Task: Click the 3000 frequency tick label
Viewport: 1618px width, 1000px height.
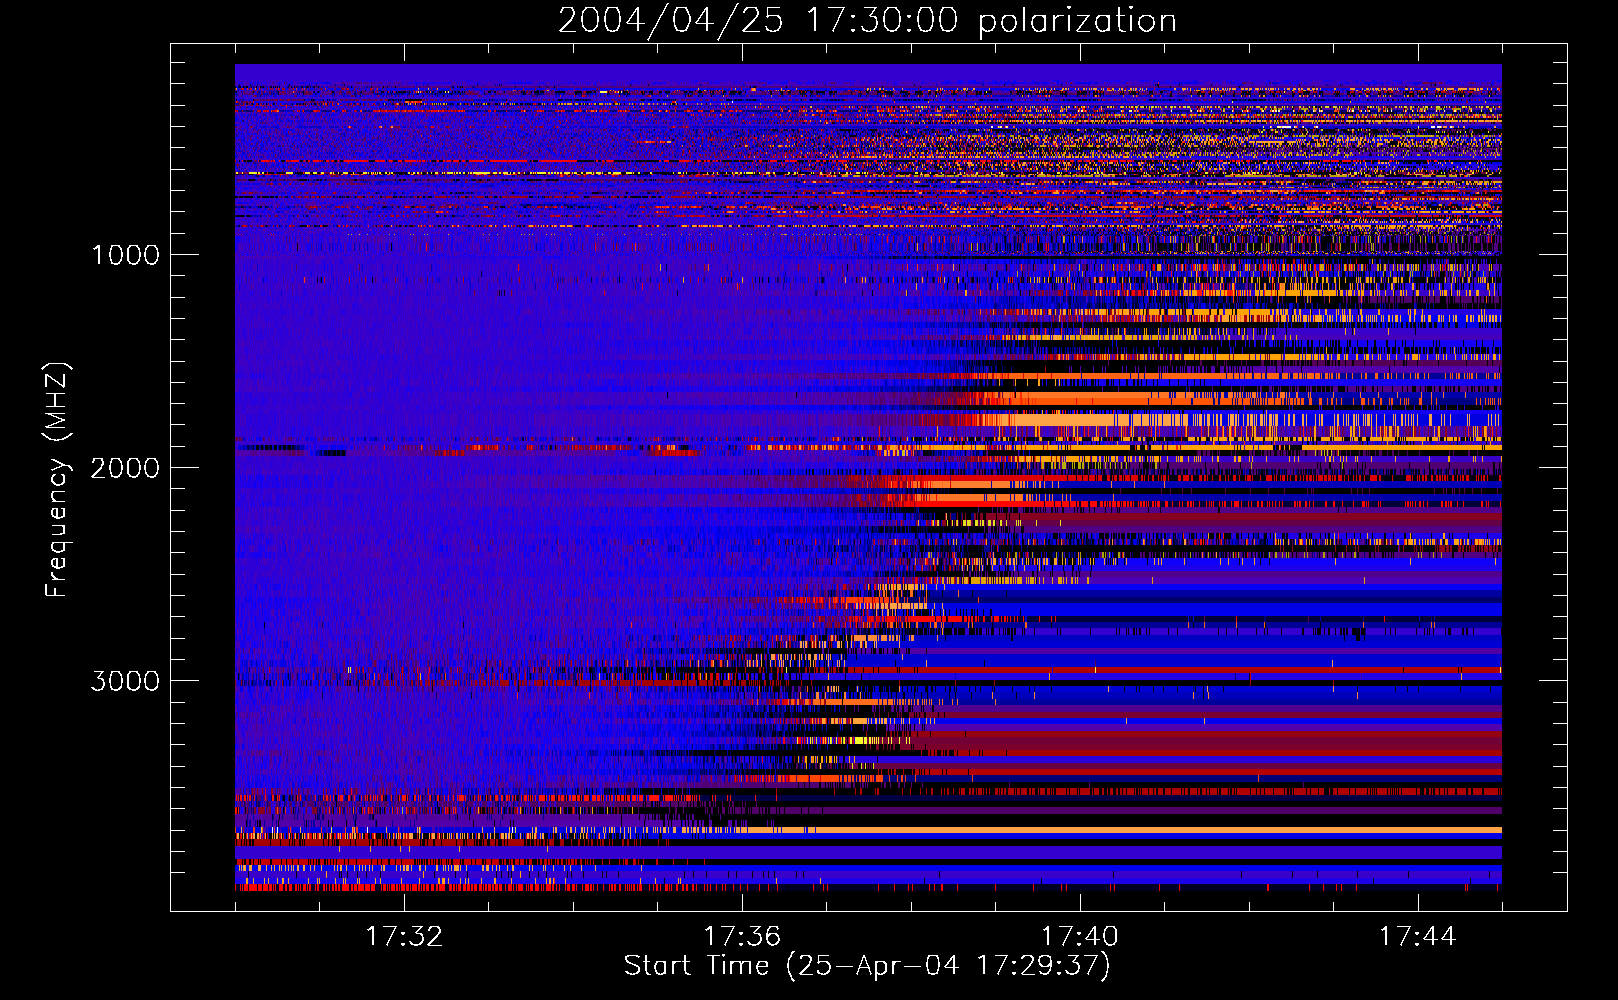Action: coord(125,681)
